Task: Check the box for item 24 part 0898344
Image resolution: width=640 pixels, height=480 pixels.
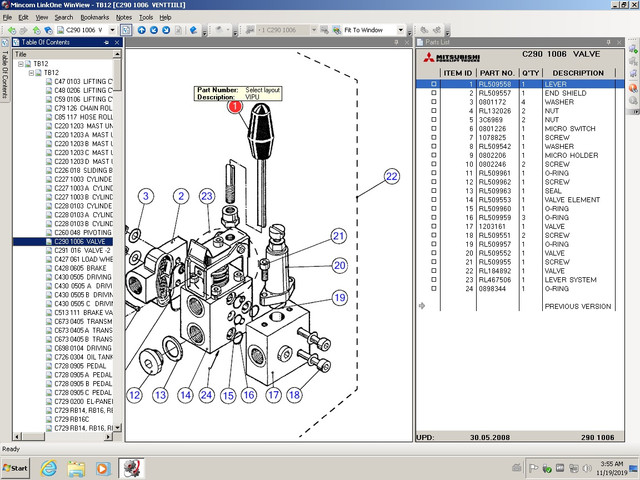Action: tap(433, 289)
